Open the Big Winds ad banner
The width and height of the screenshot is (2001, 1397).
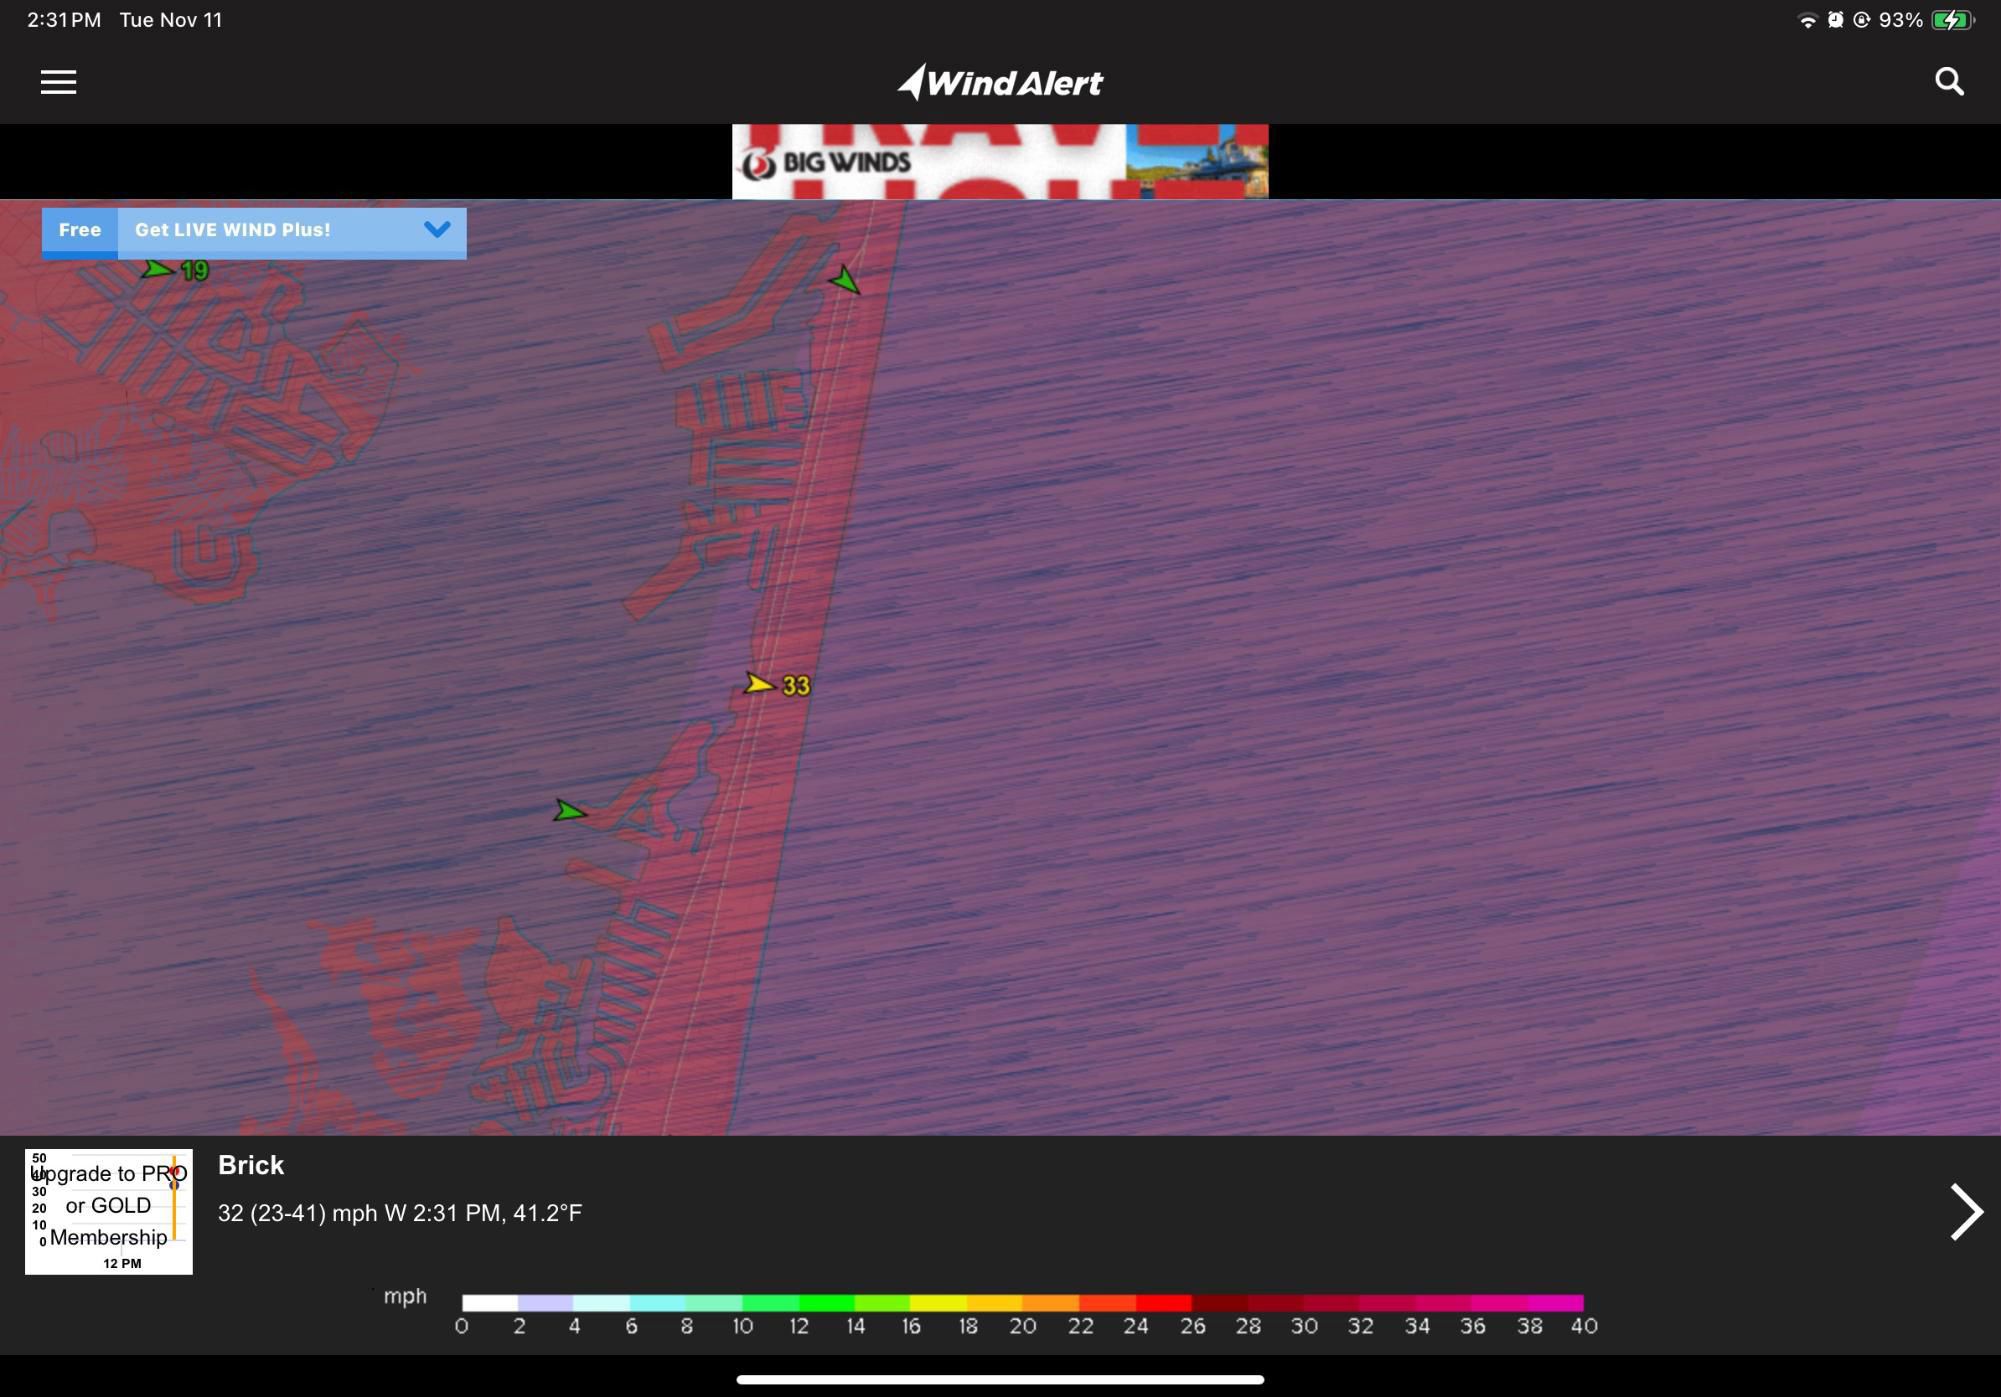point(1000,161)
